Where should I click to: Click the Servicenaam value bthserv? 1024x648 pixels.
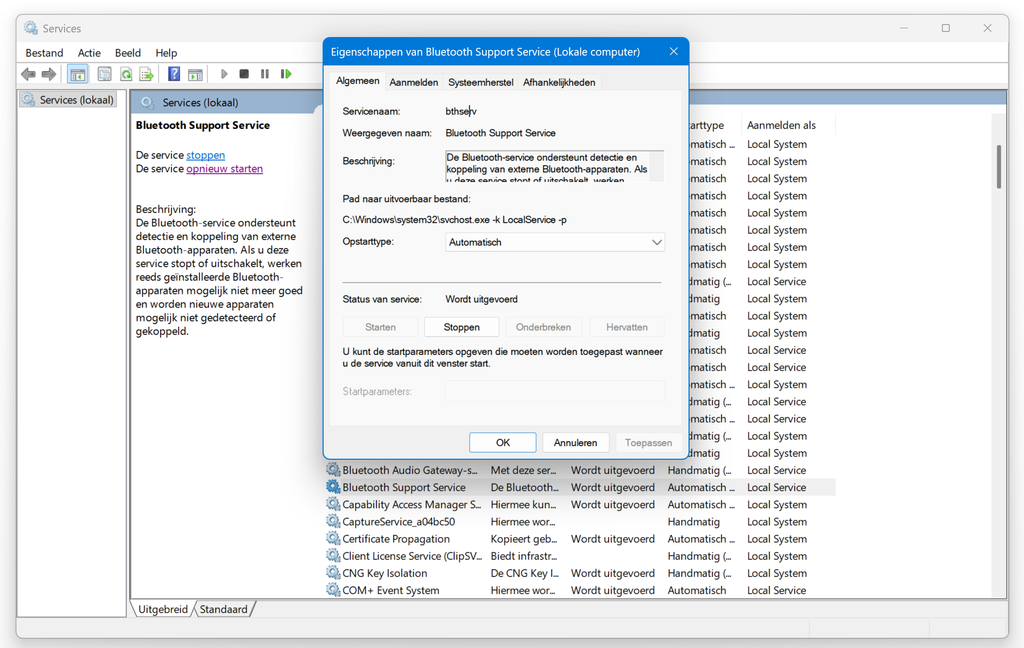[x=461, y=111]
